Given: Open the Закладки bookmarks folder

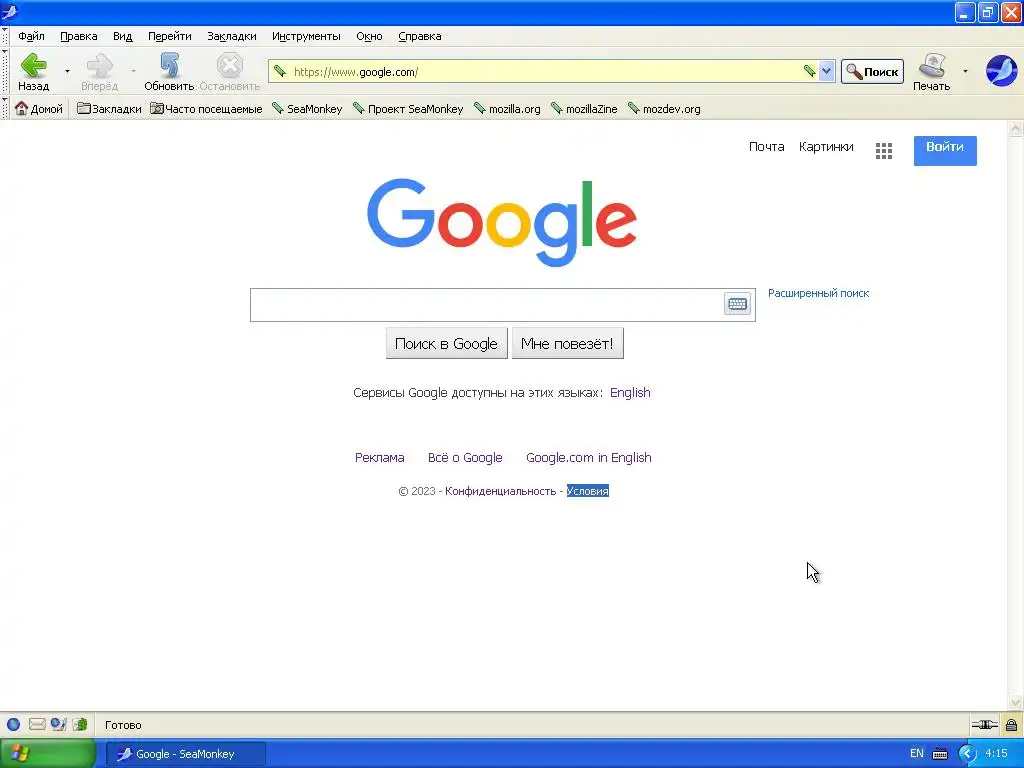Looking at the screenshot, I should (109, 109).
